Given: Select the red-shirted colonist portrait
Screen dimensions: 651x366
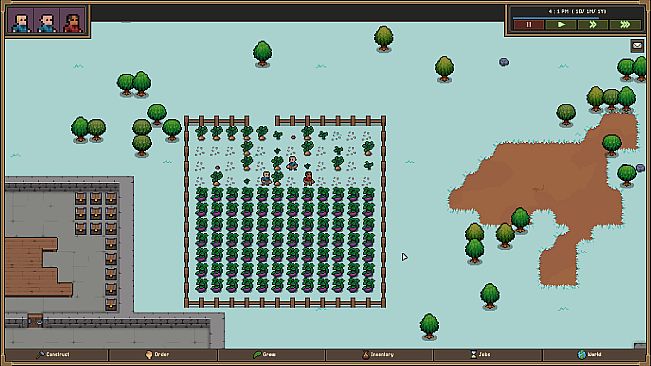Looking at the screenshot, I should coord(73,21).
